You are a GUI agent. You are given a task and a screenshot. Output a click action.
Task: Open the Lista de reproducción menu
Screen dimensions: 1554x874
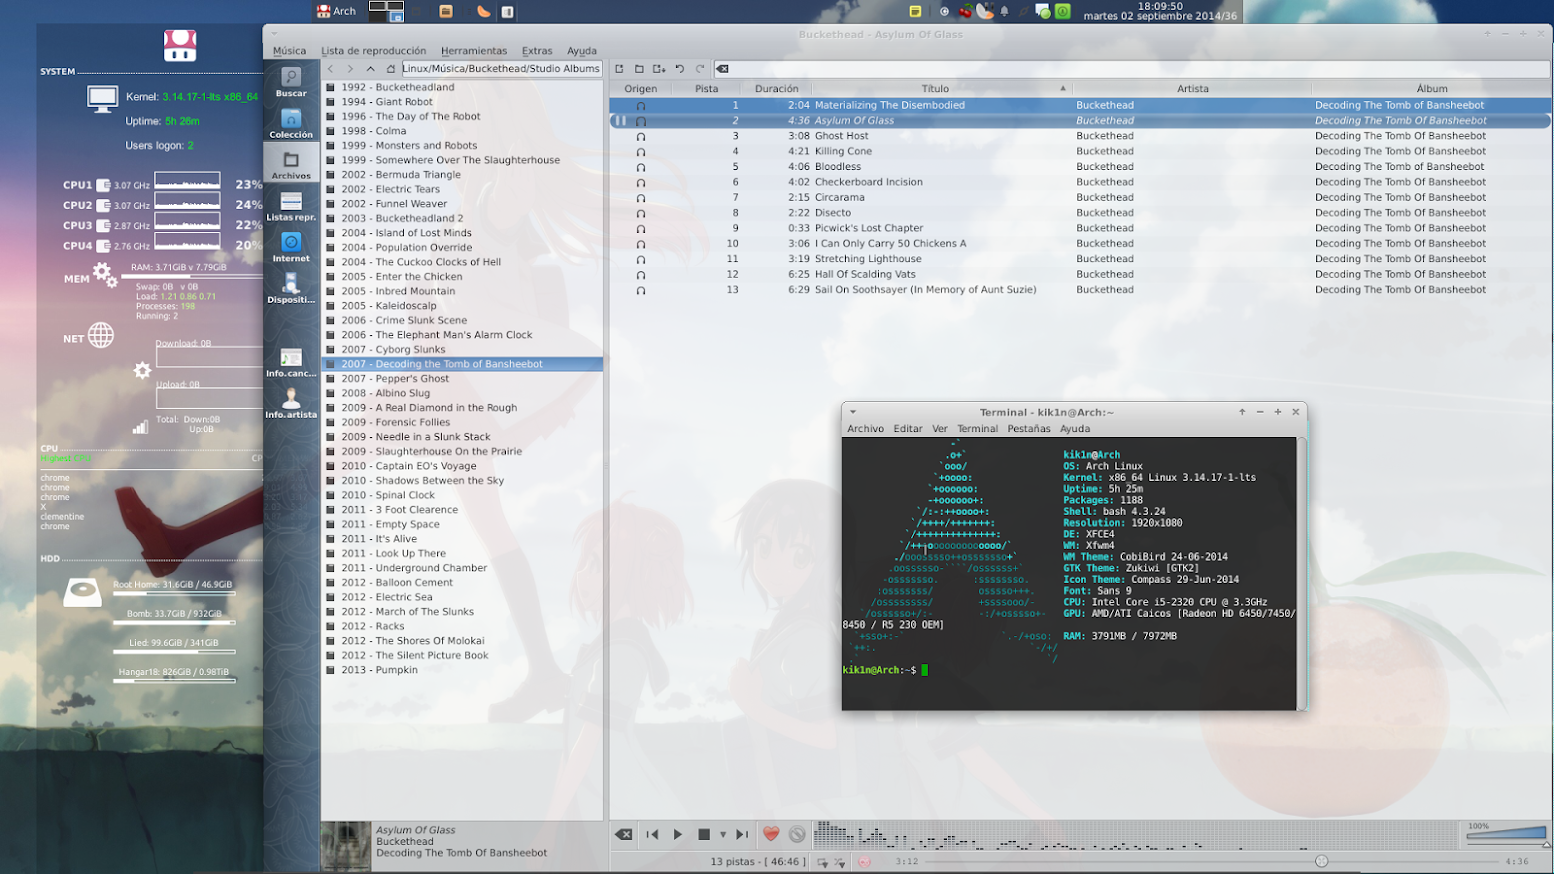tap(373, 51)
